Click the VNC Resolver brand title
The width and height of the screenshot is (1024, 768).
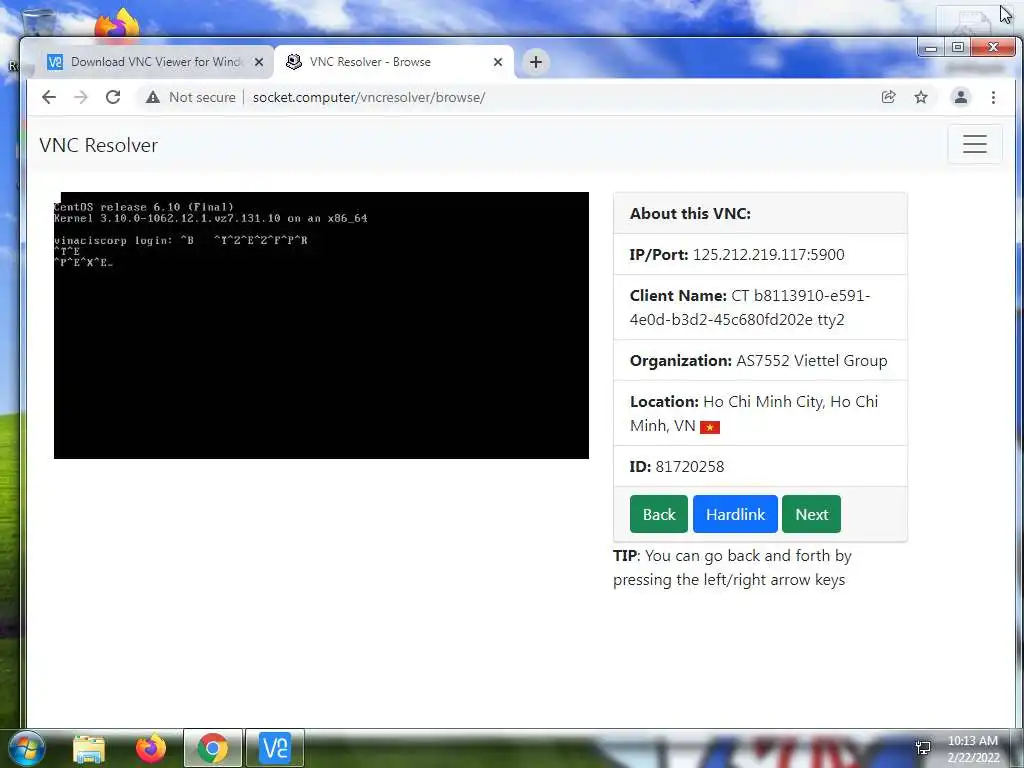pos(99,145)
